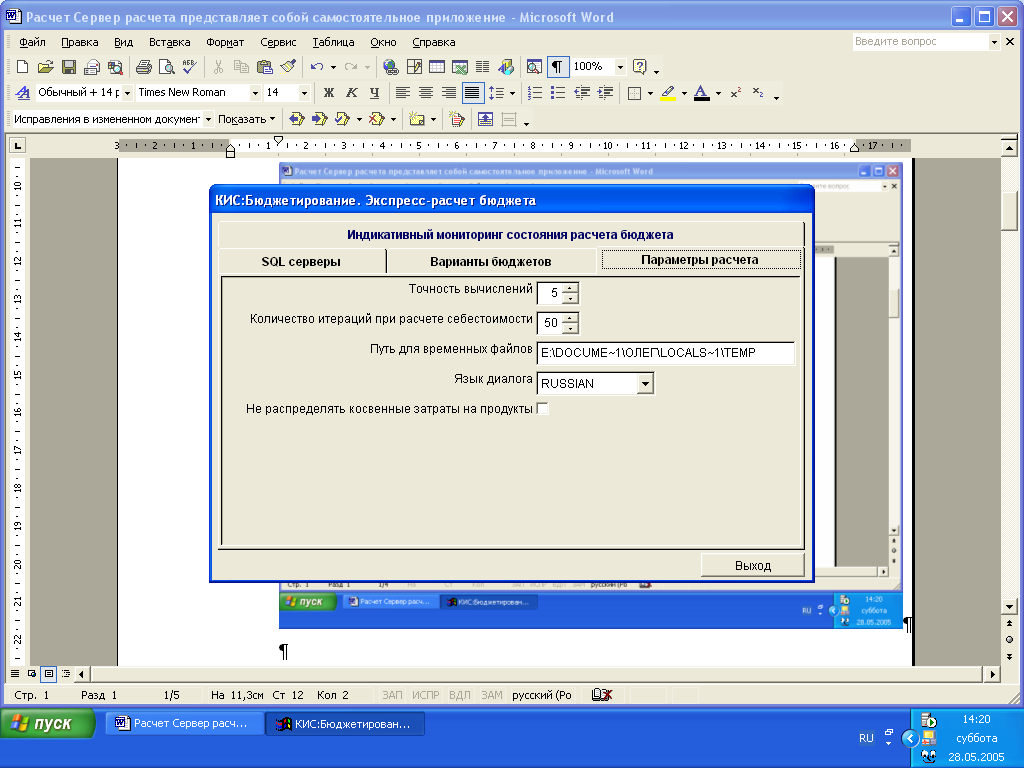This screenshot has width=1024, height=768.
Task: Click the Open file folder icon
Action: (45, 67)
